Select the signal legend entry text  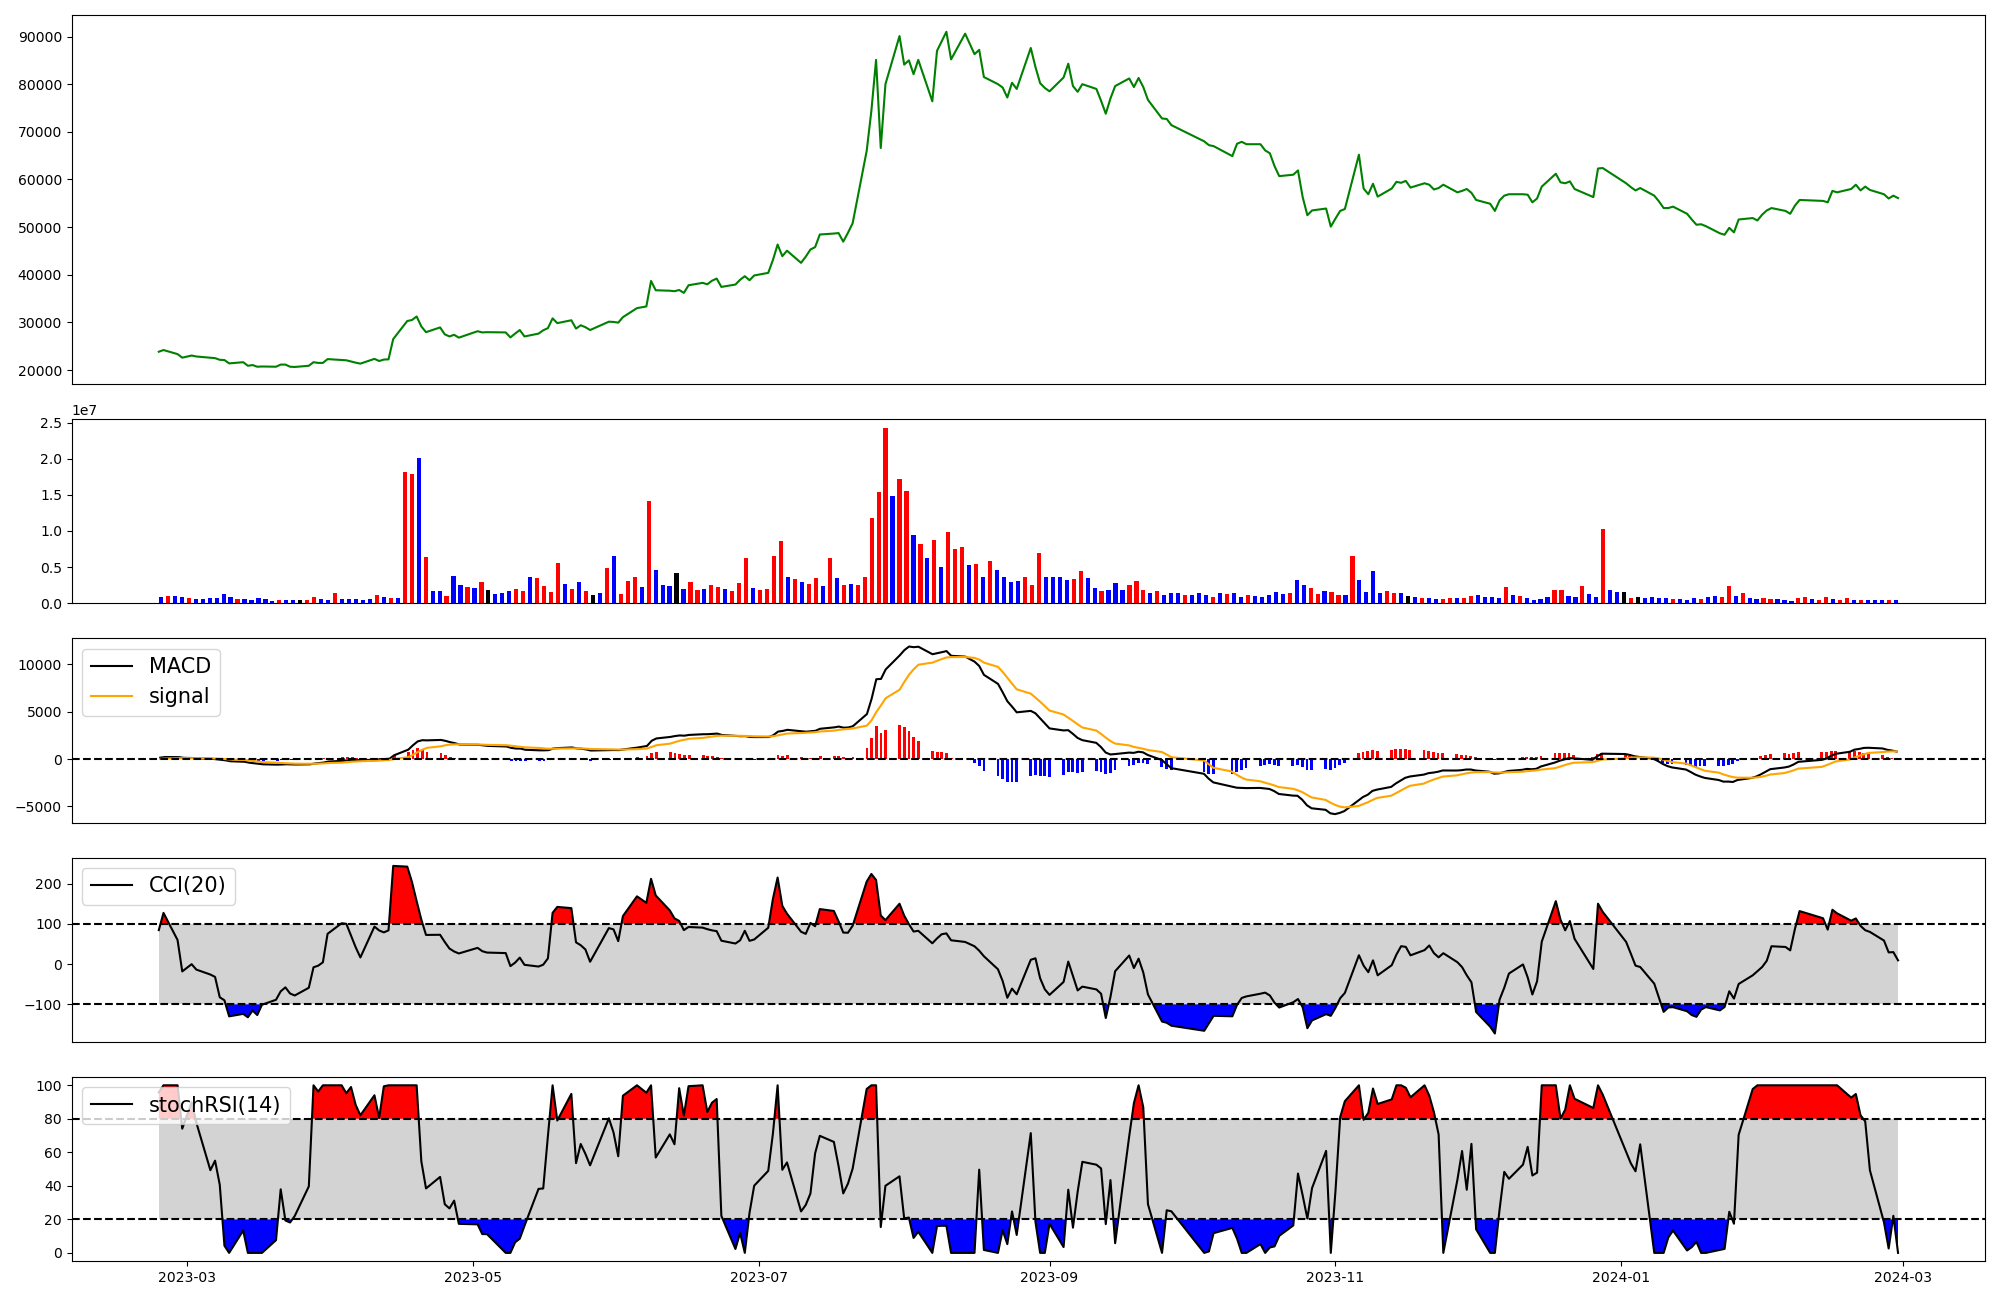(x=178, y=696)
